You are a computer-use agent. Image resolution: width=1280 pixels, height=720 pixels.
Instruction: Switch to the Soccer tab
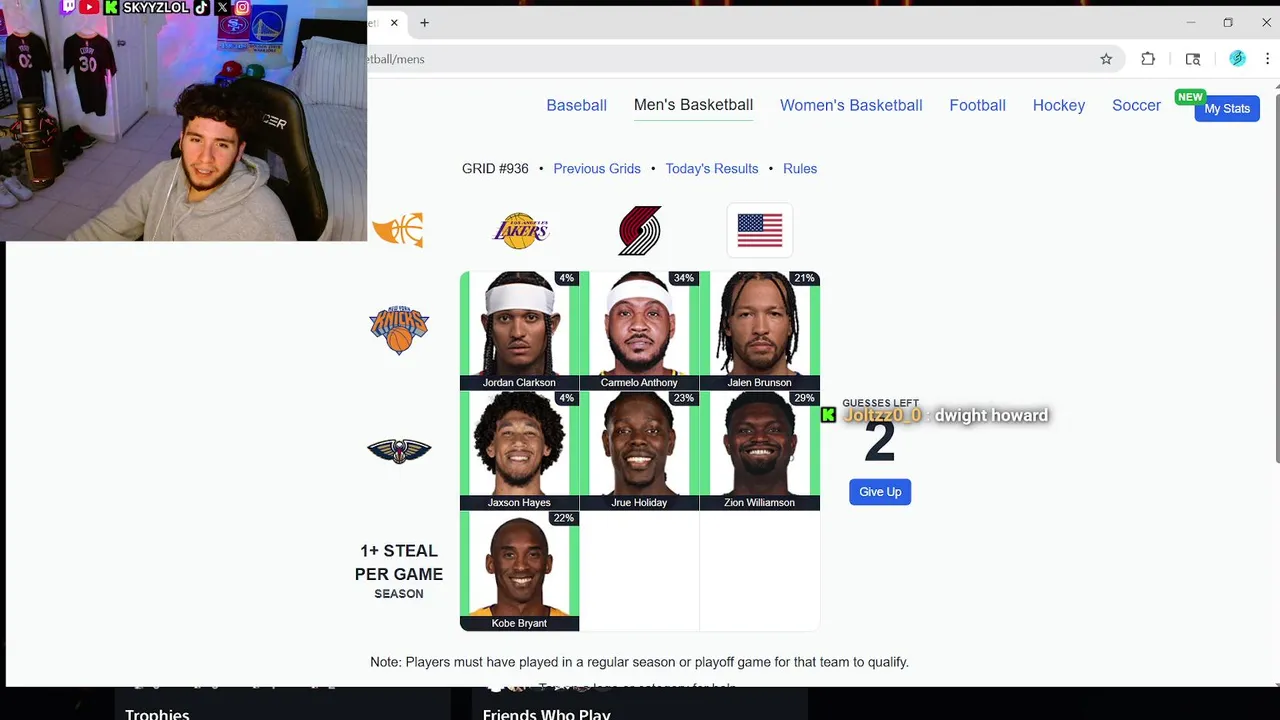coord(1136,105)
